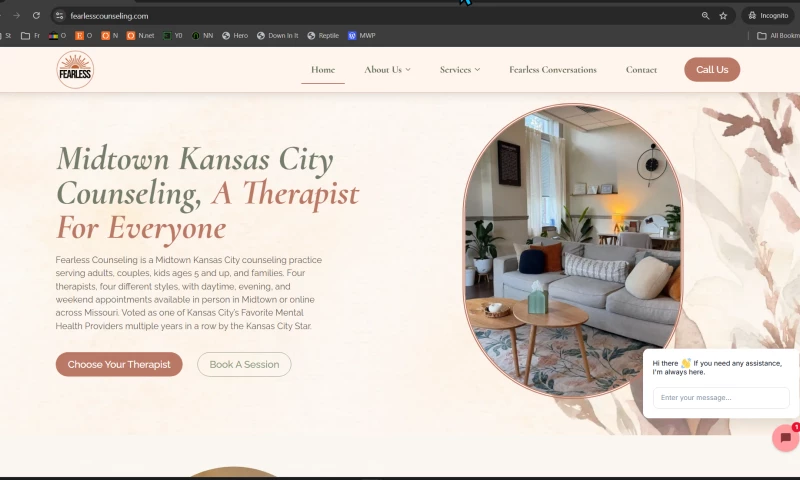This screenshot has height=480, width=800.
Task: Go to the Home nav item
Action: coord(323,70)
